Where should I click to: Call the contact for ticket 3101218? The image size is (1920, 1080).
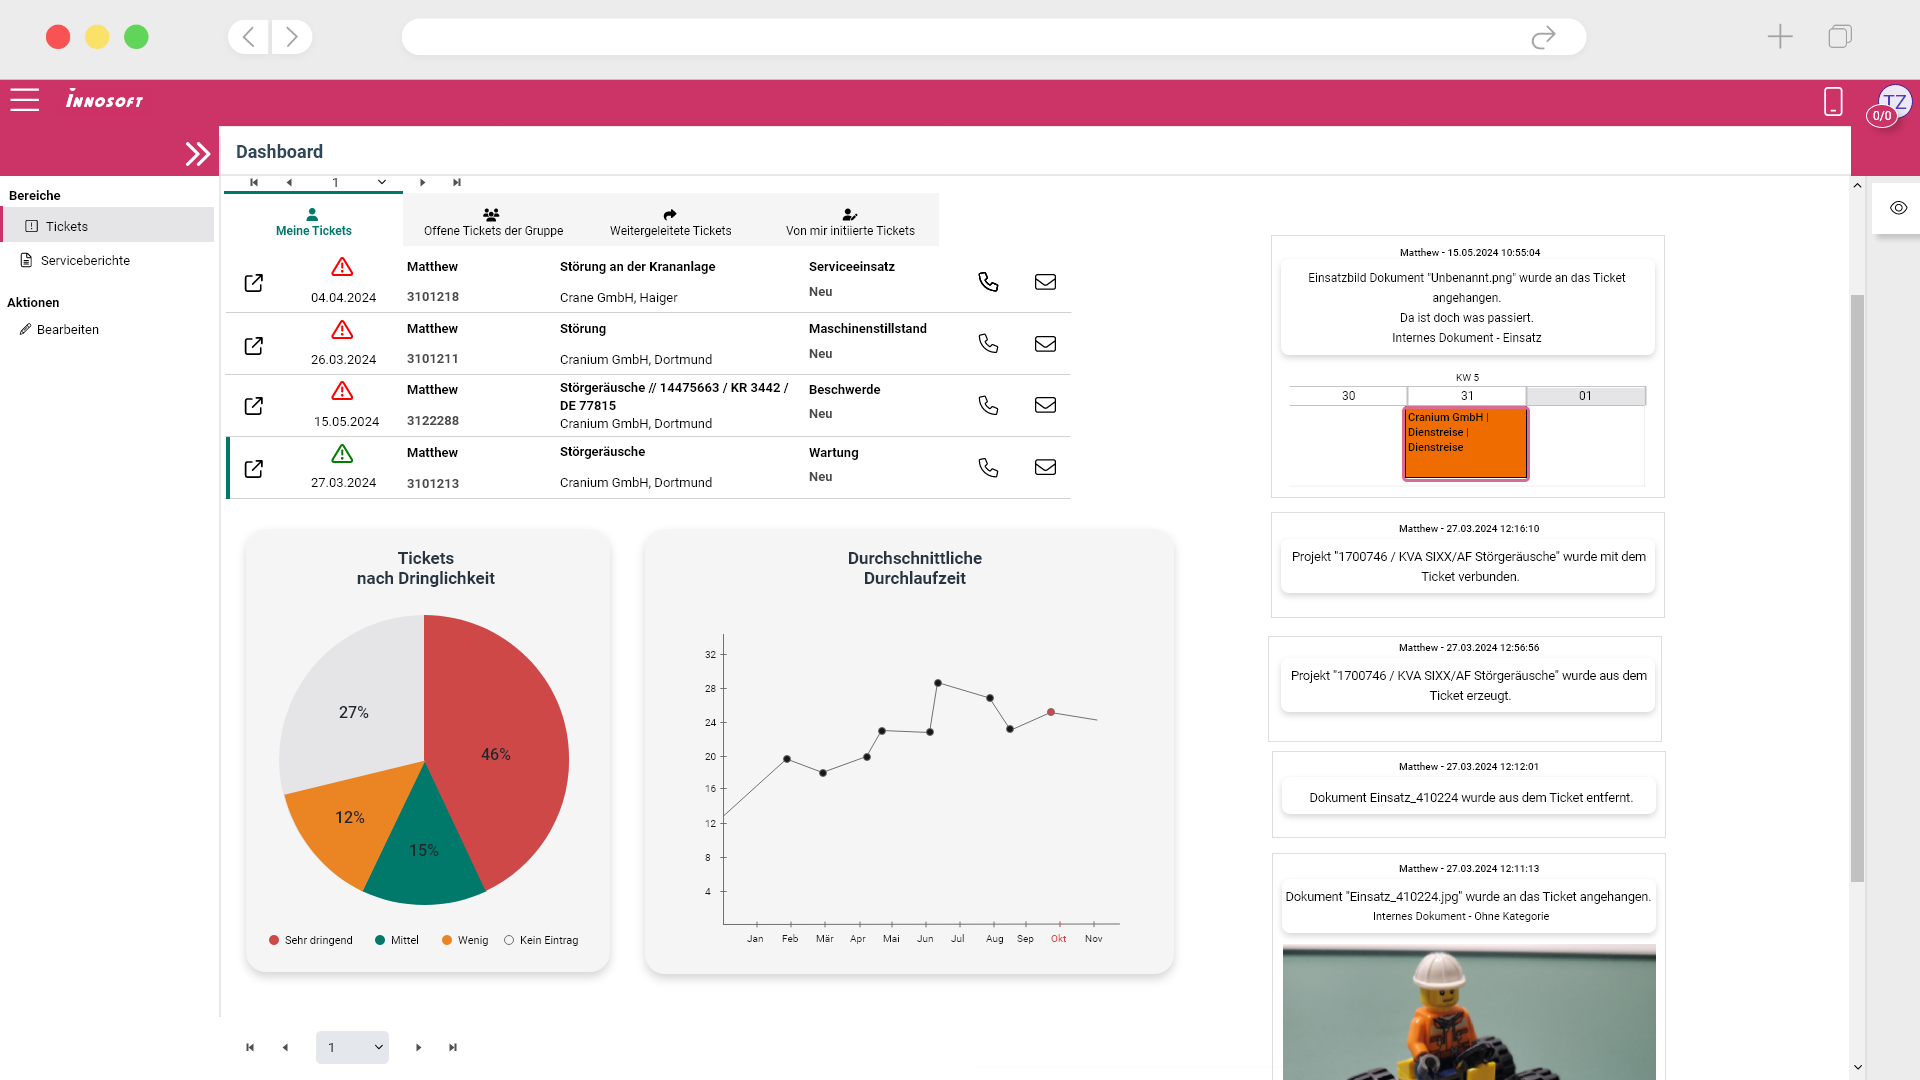pos(989,281)
